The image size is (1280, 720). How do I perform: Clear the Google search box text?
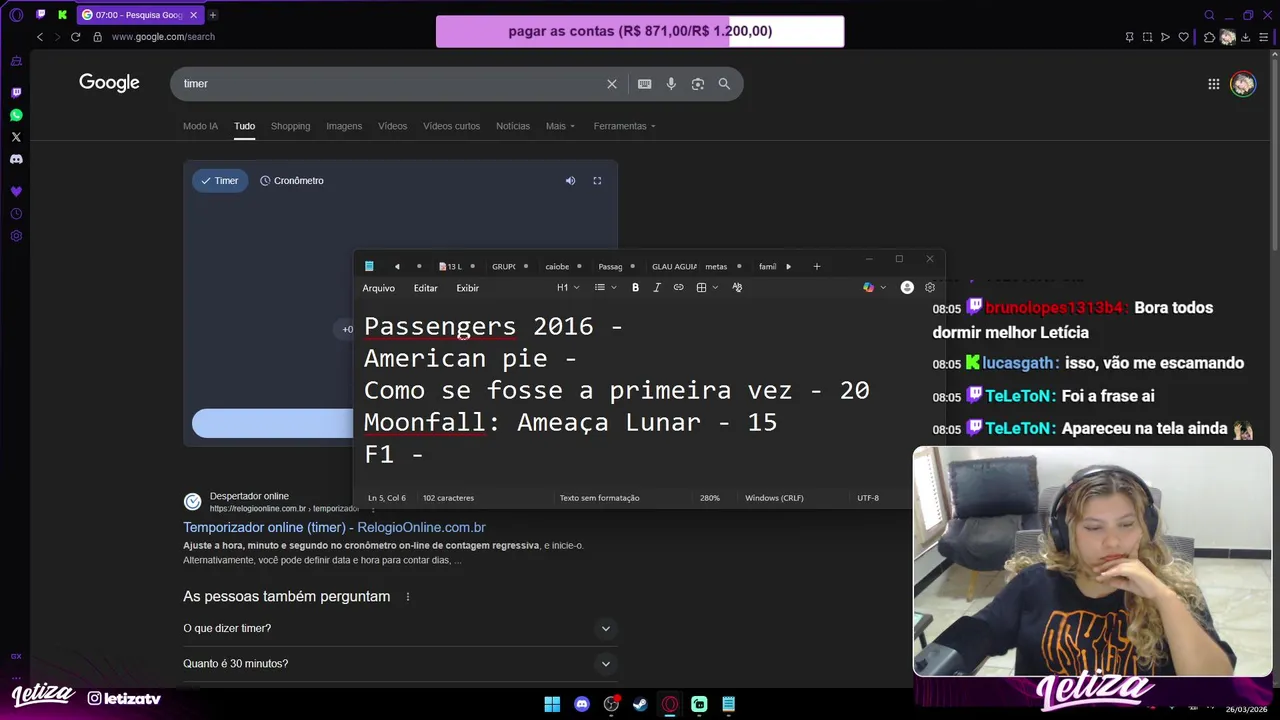coord(612,84)
